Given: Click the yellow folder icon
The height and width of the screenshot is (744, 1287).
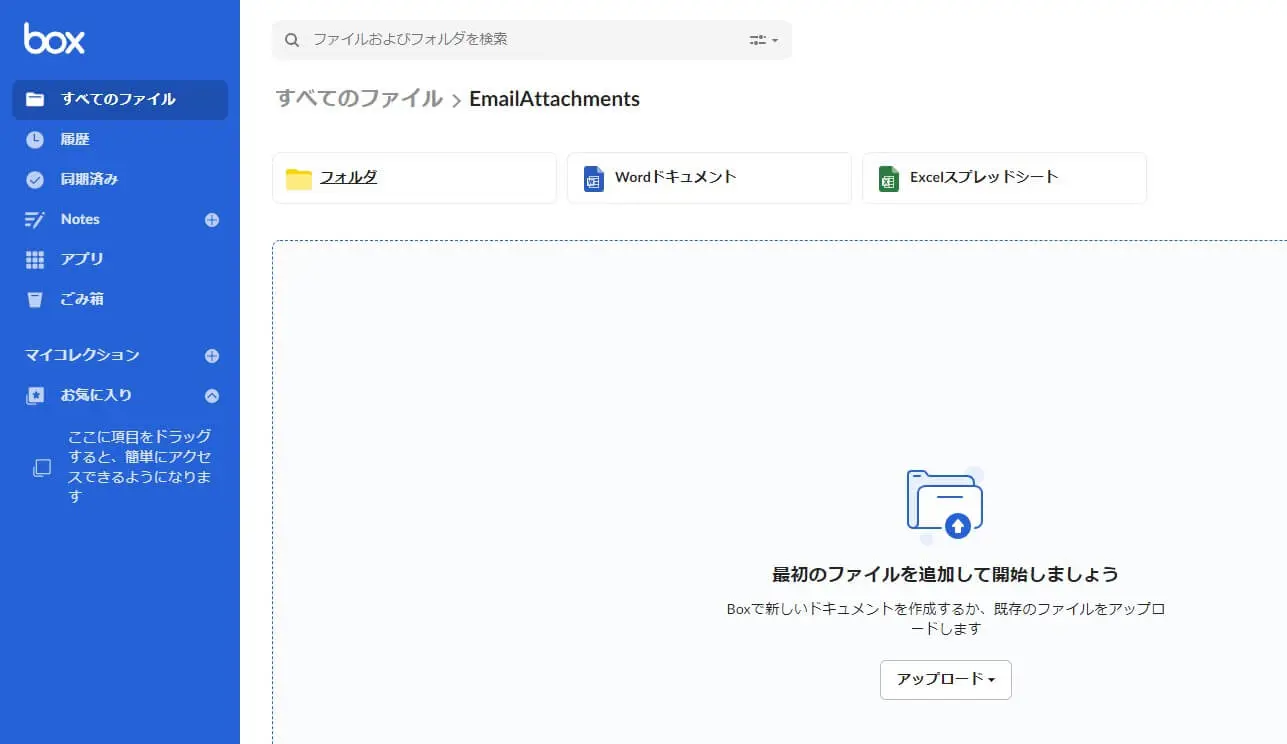Looking at the screenshot, I should (x=299, y=179).
